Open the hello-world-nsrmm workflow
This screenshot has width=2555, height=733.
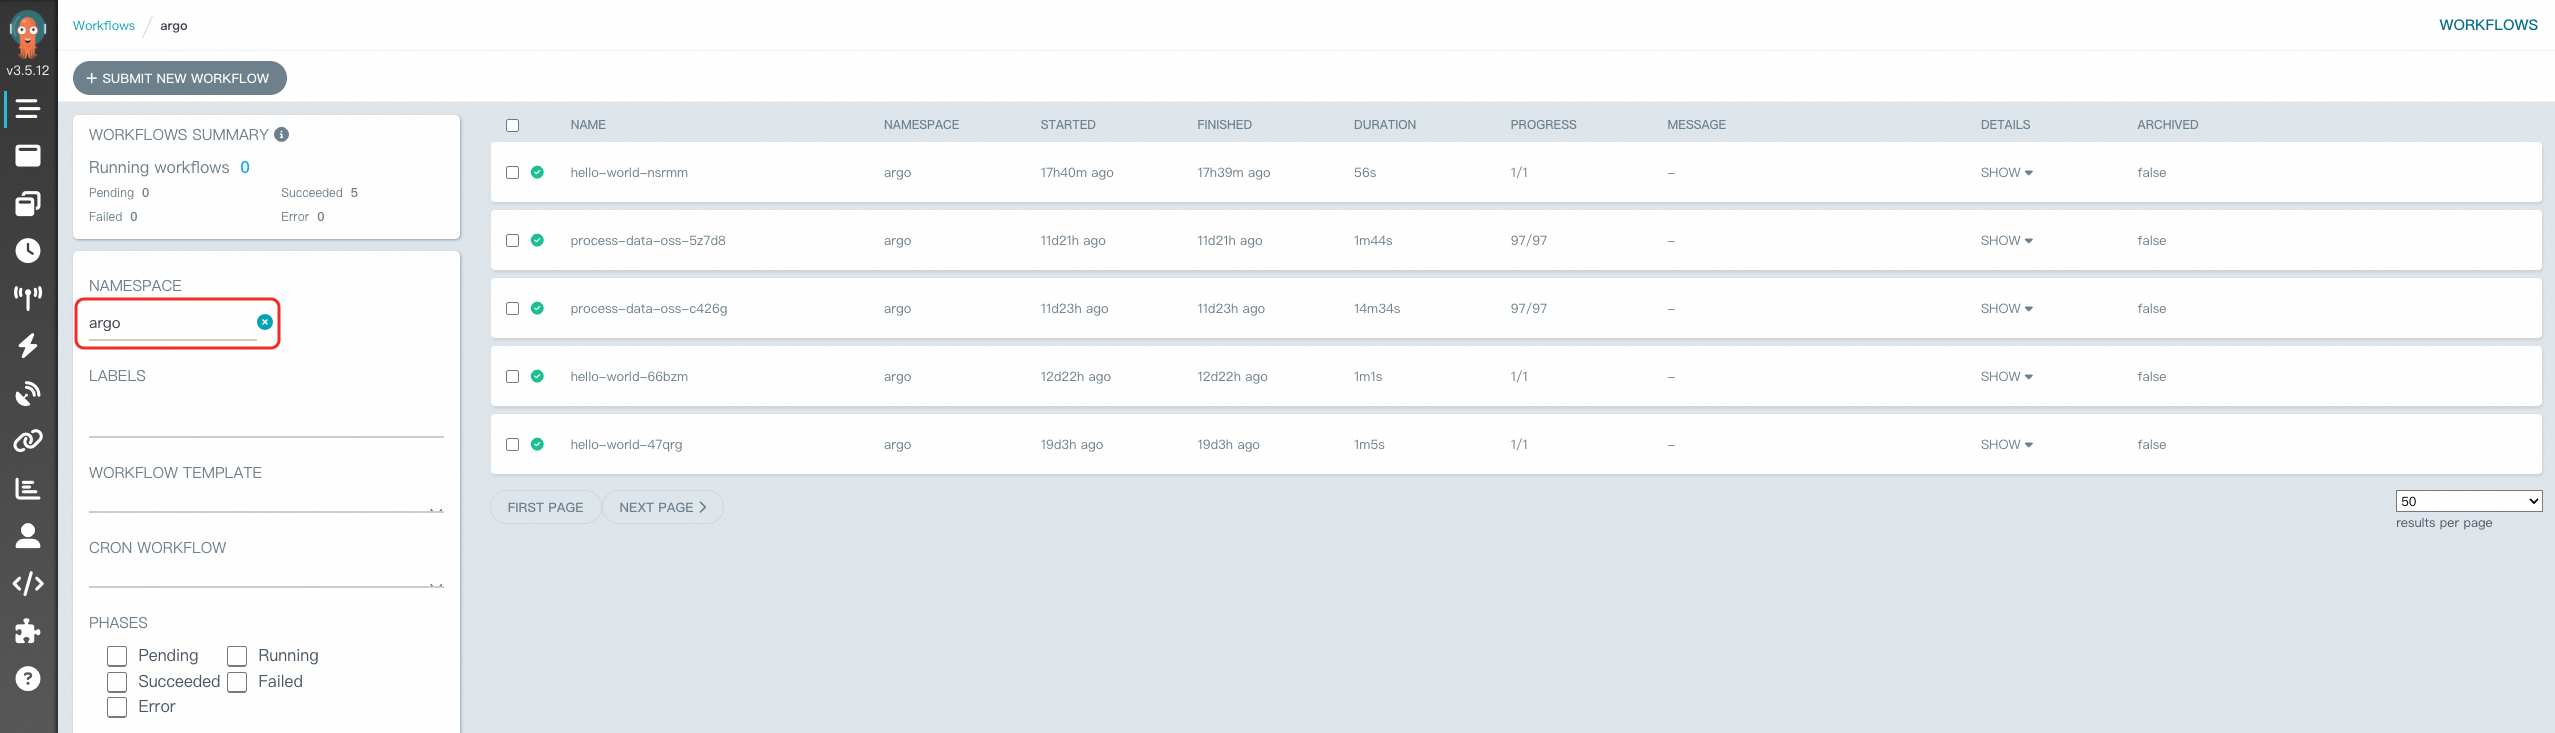pos(629,172)
